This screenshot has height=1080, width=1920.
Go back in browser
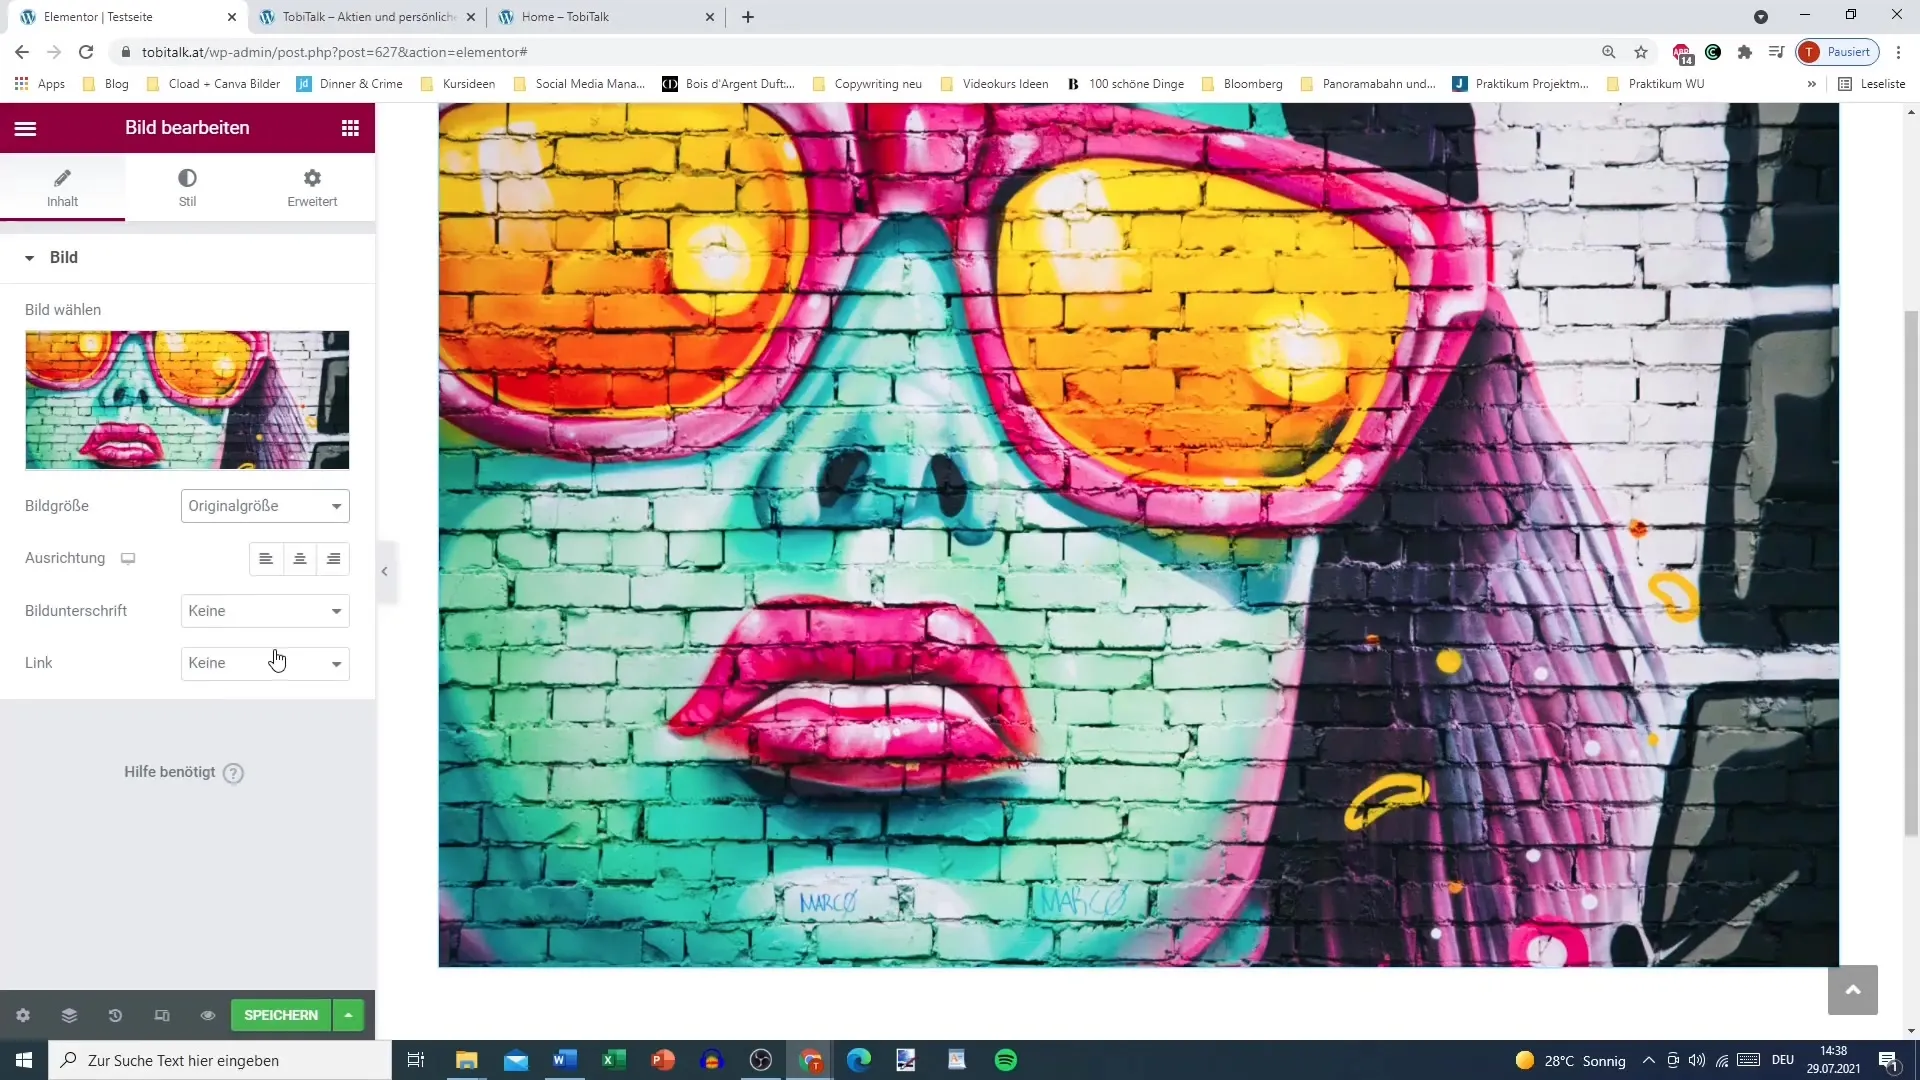(x=22, y=52)
